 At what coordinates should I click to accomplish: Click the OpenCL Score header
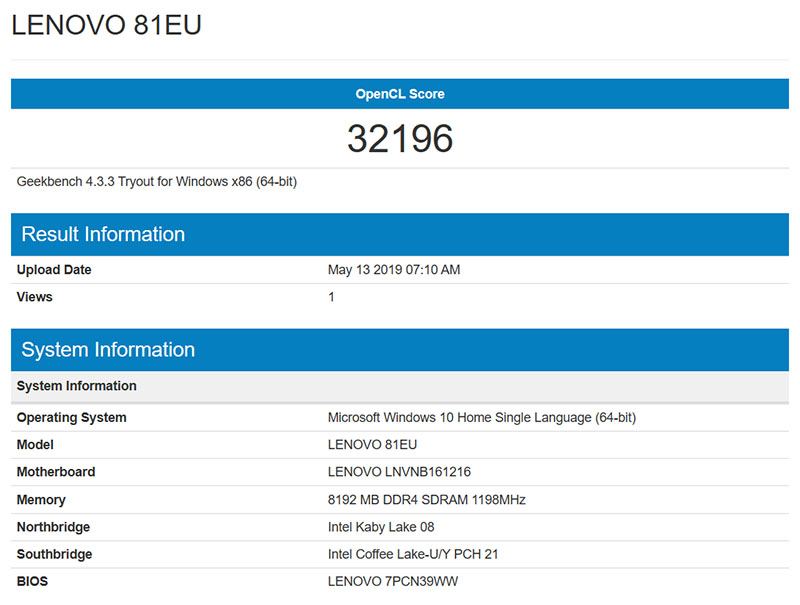(400, 94)
